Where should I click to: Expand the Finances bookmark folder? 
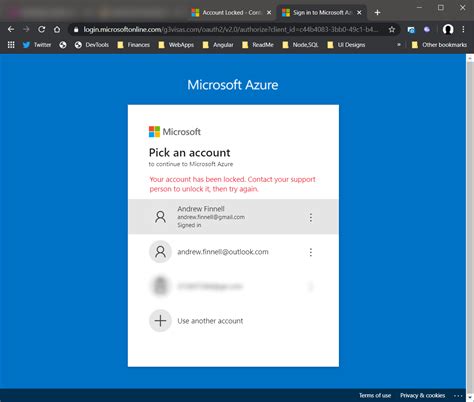tap(133, 45)
